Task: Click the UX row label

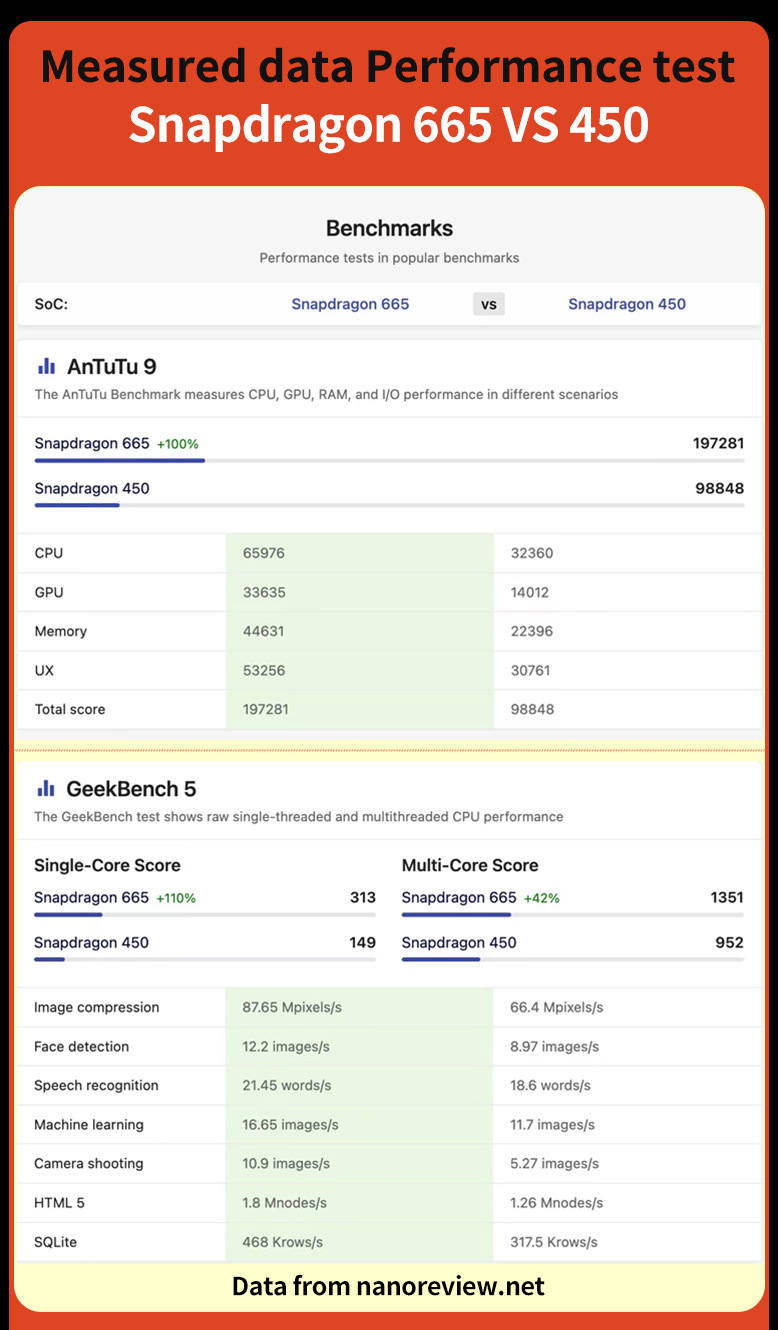Action: coord(44,670)
